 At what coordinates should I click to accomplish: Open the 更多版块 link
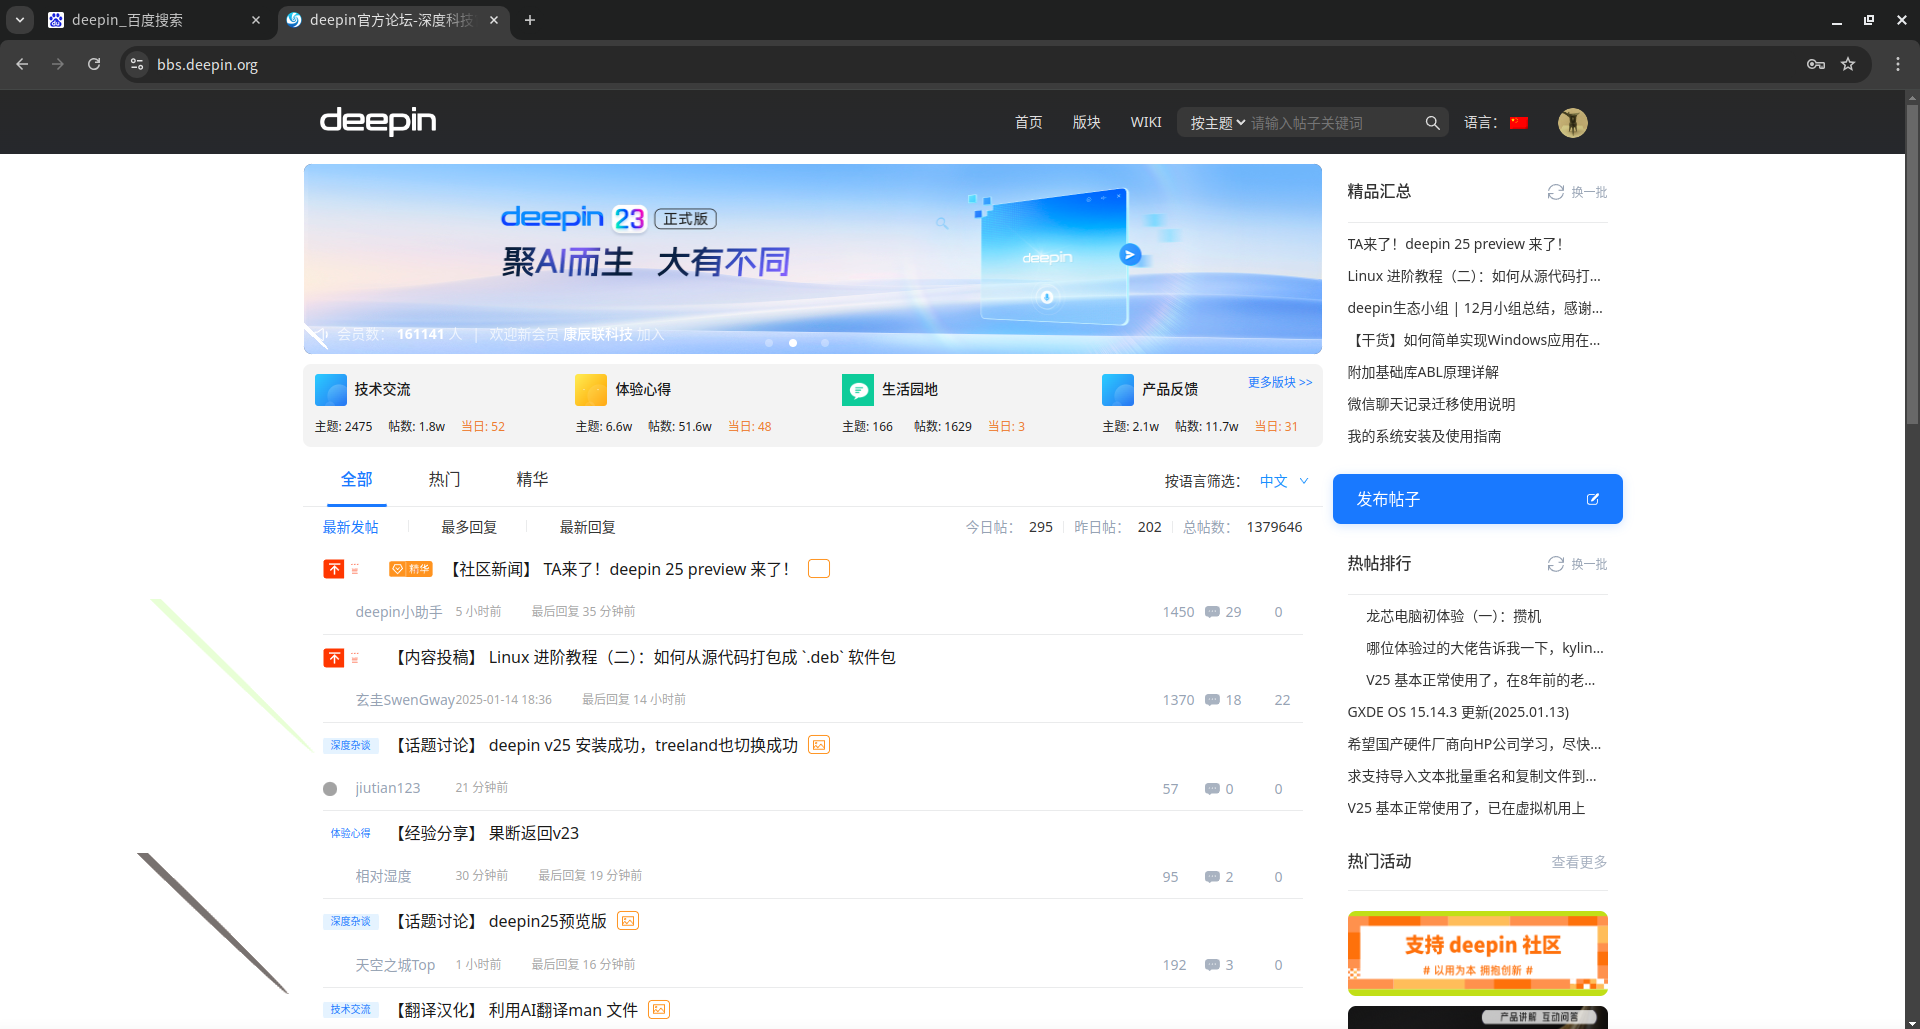point(1279,382)
